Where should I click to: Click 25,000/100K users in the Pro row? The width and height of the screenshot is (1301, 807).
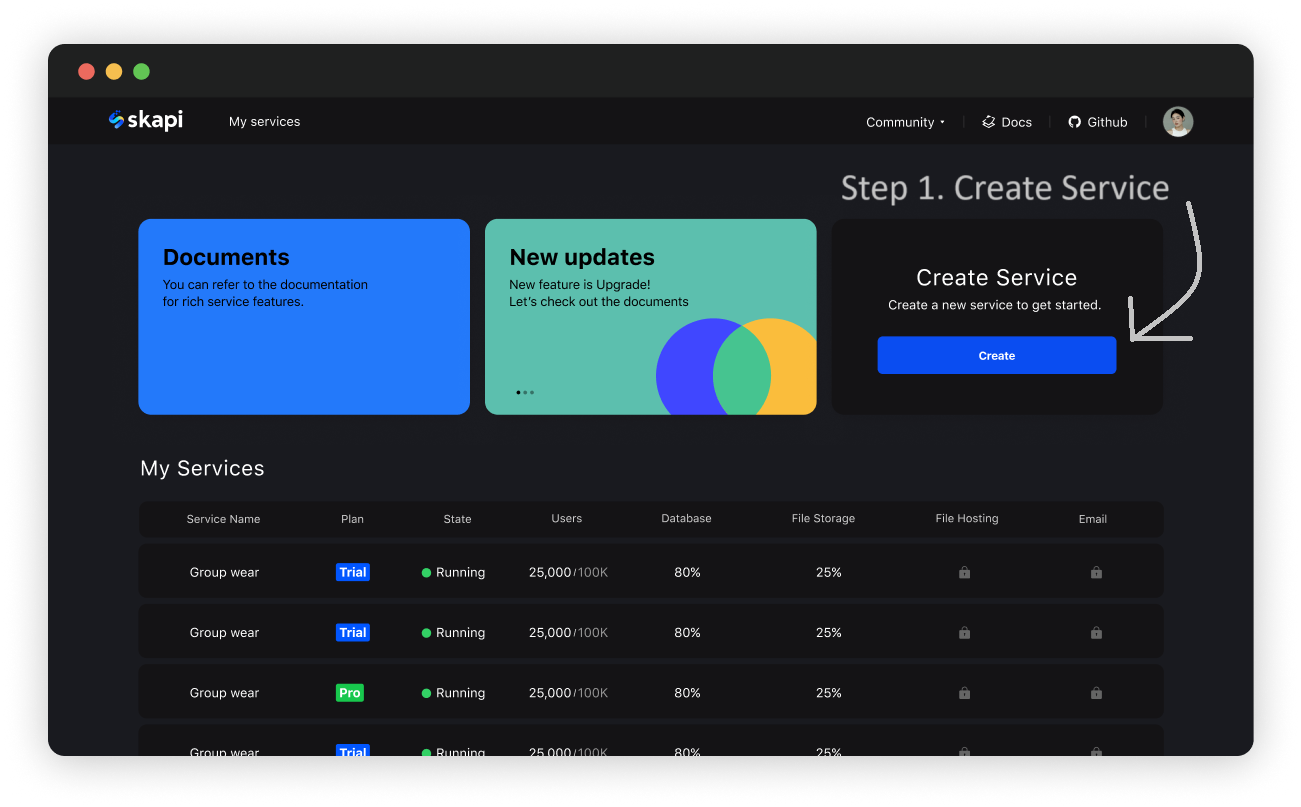coord(568,693)
